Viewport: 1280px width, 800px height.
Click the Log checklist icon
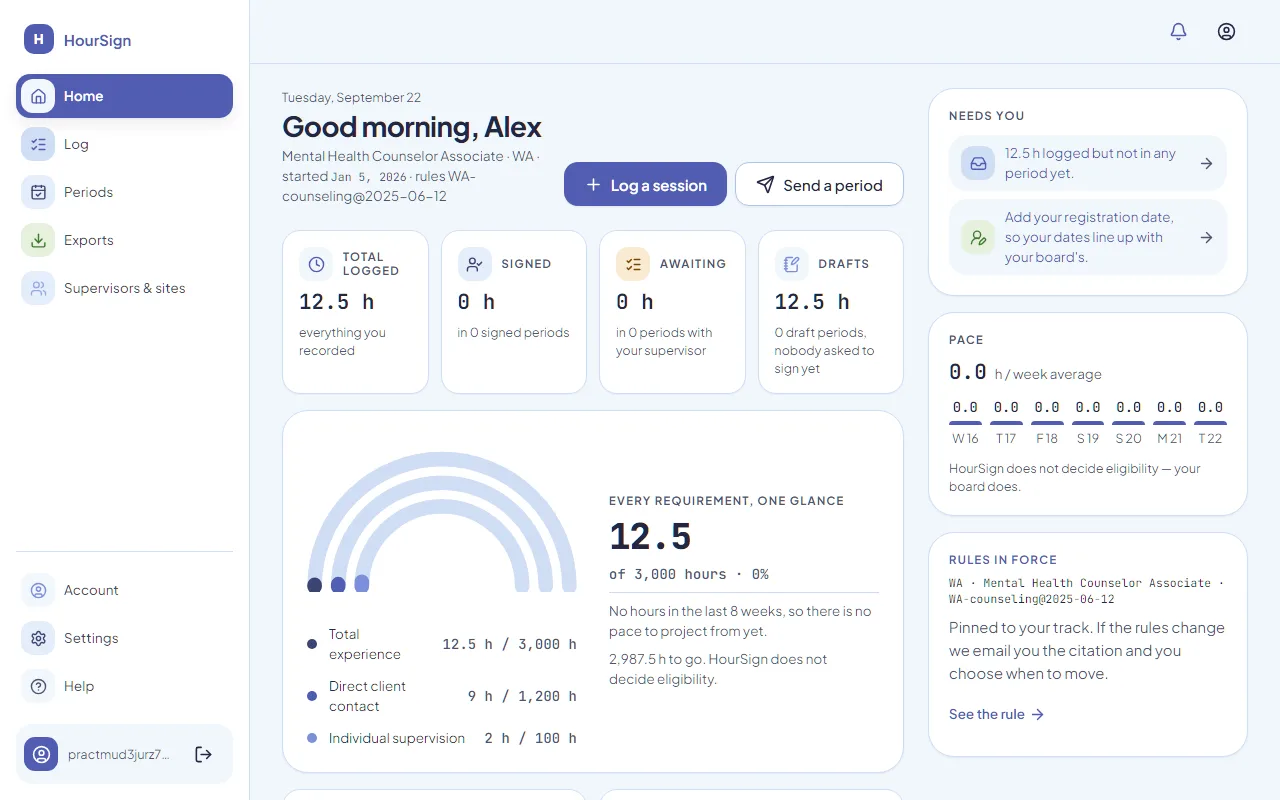tap(38, 144)
